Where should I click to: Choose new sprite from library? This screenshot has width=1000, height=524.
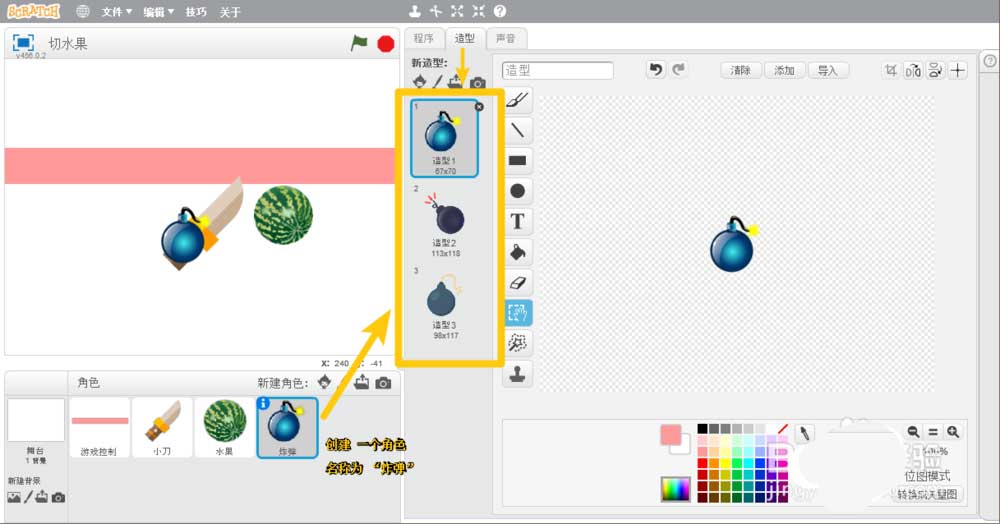[x=325, y=382]
